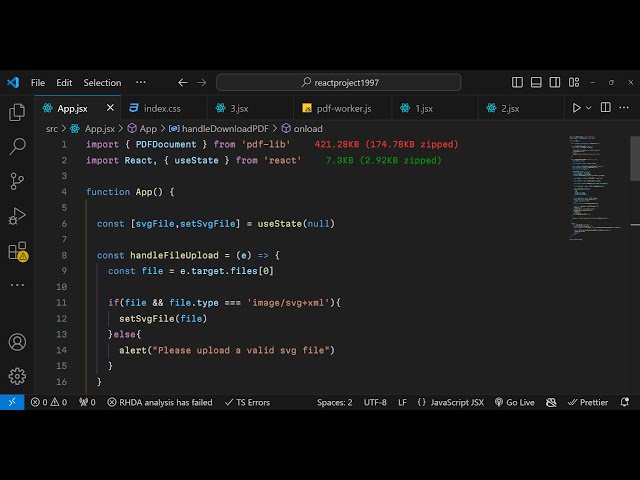Click the reactproject1997 command center search box
Screen dimensions: 640x480
pos(340,83)
